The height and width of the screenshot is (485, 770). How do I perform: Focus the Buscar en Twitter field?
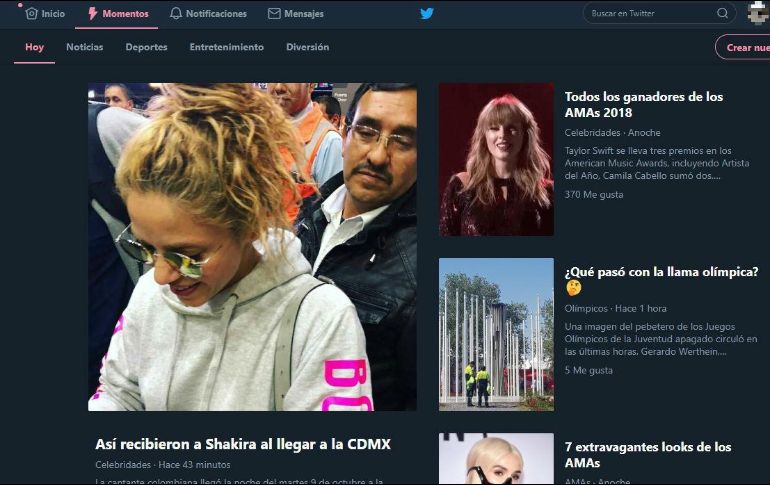tap(659, 13)
